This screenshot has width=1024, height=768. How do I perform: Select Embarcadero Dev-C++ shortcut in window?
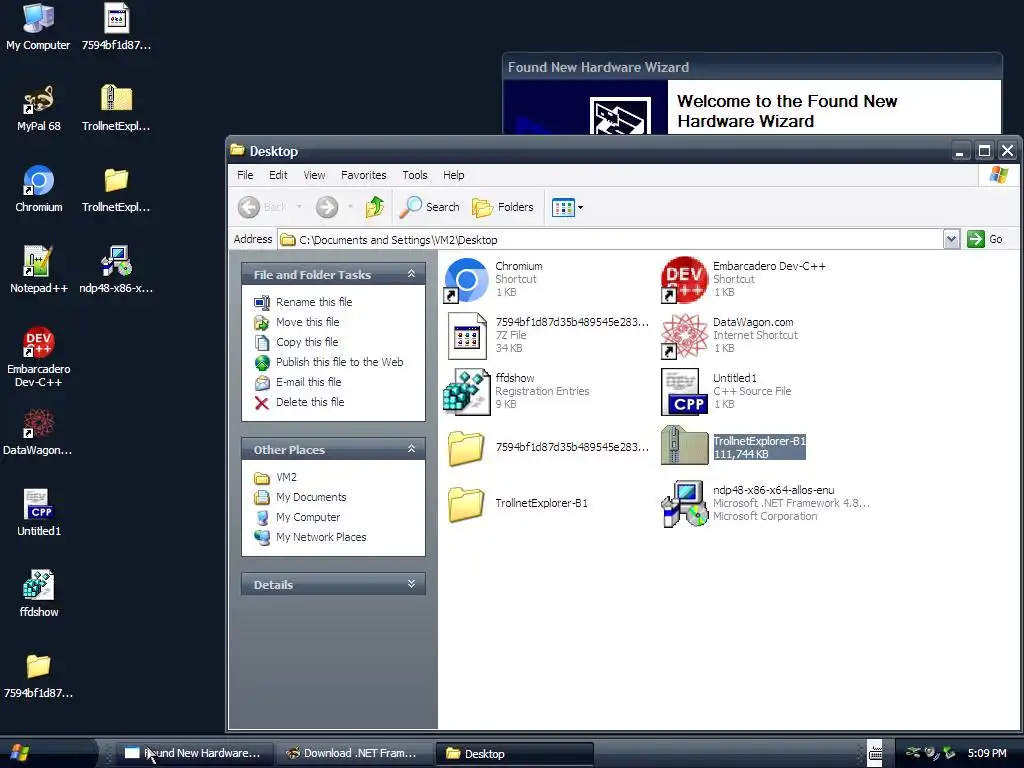pos(743,280)
